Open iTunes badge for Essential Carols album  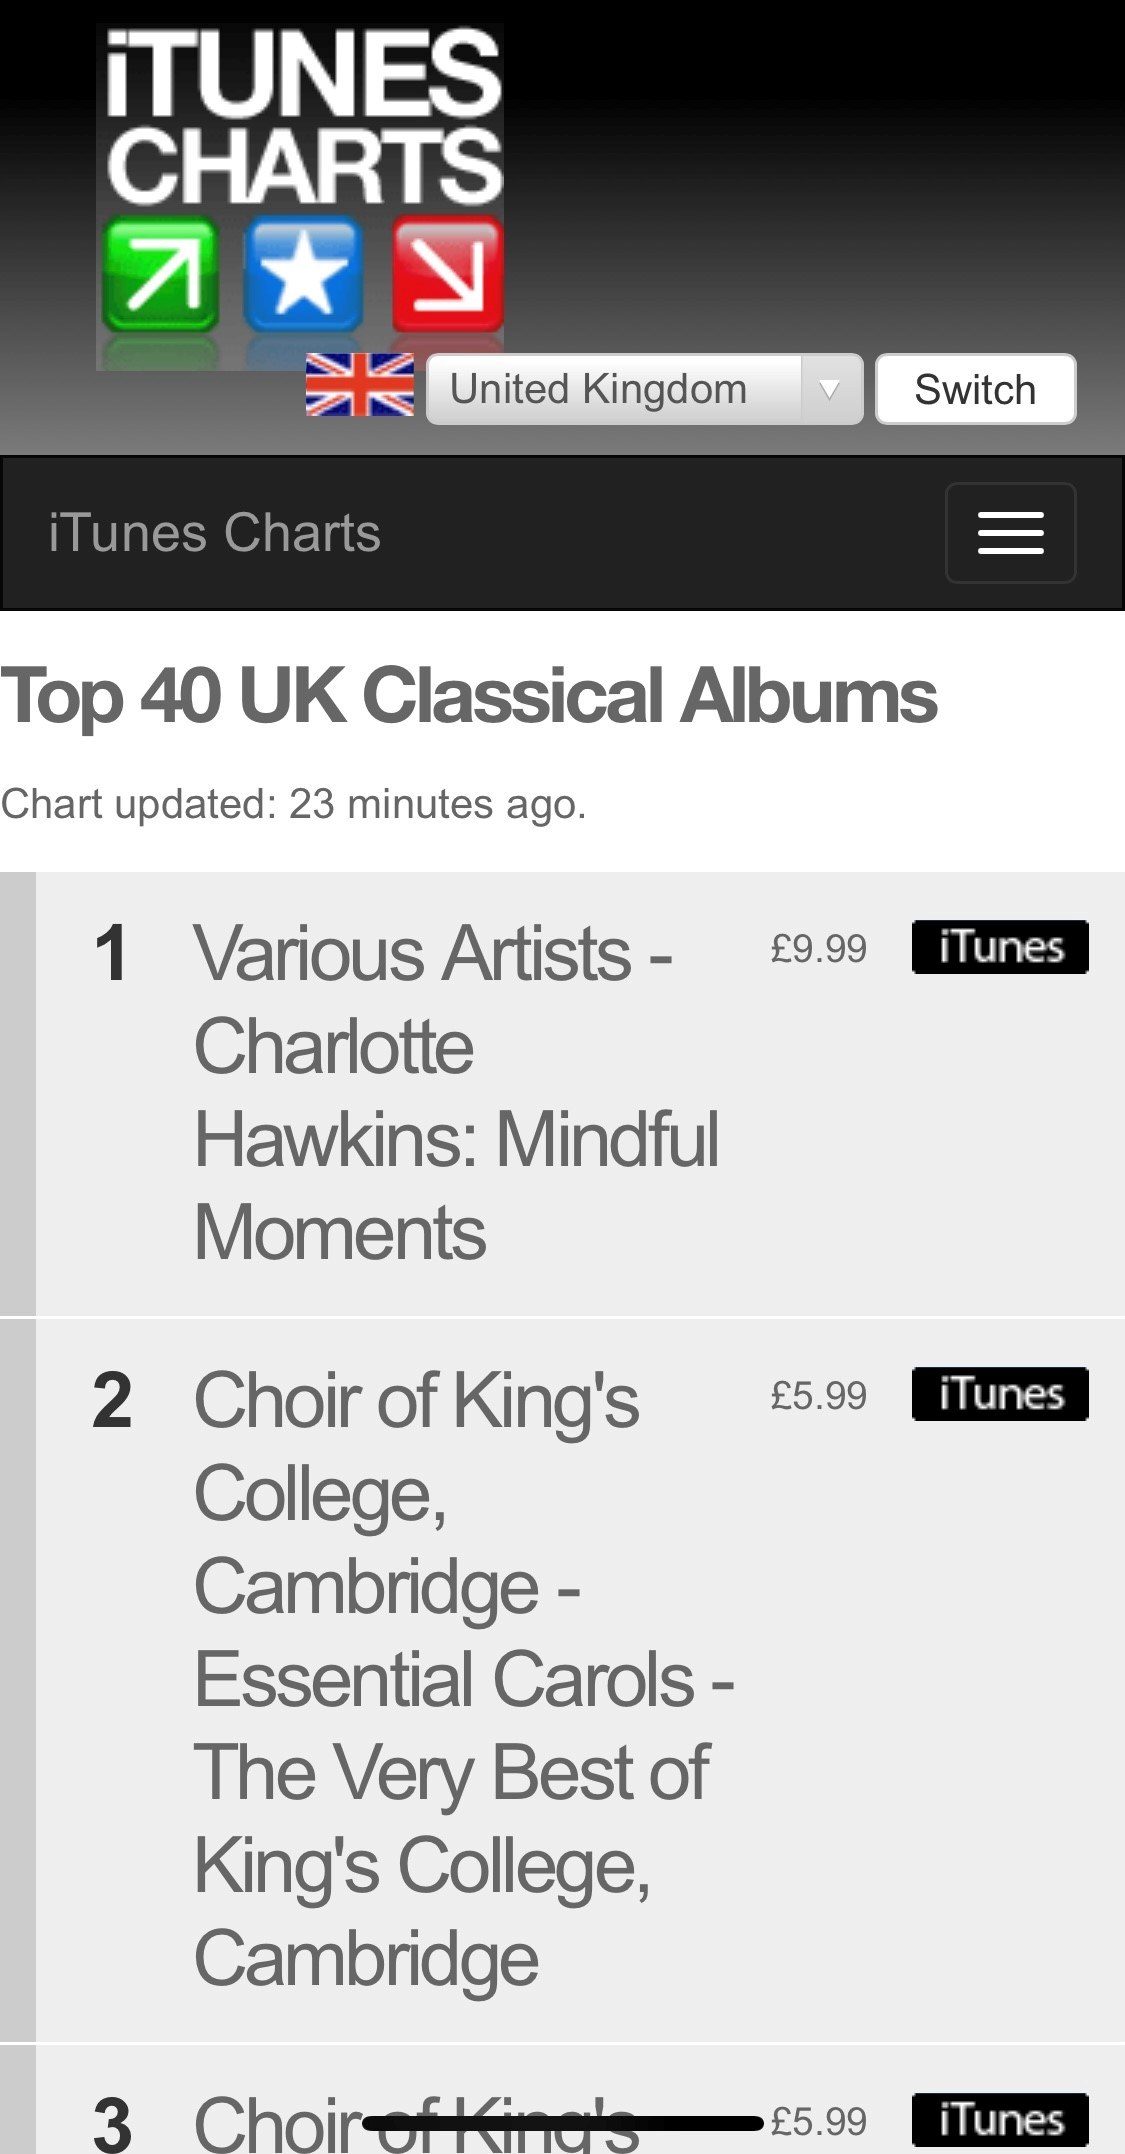(1000, 1394)
